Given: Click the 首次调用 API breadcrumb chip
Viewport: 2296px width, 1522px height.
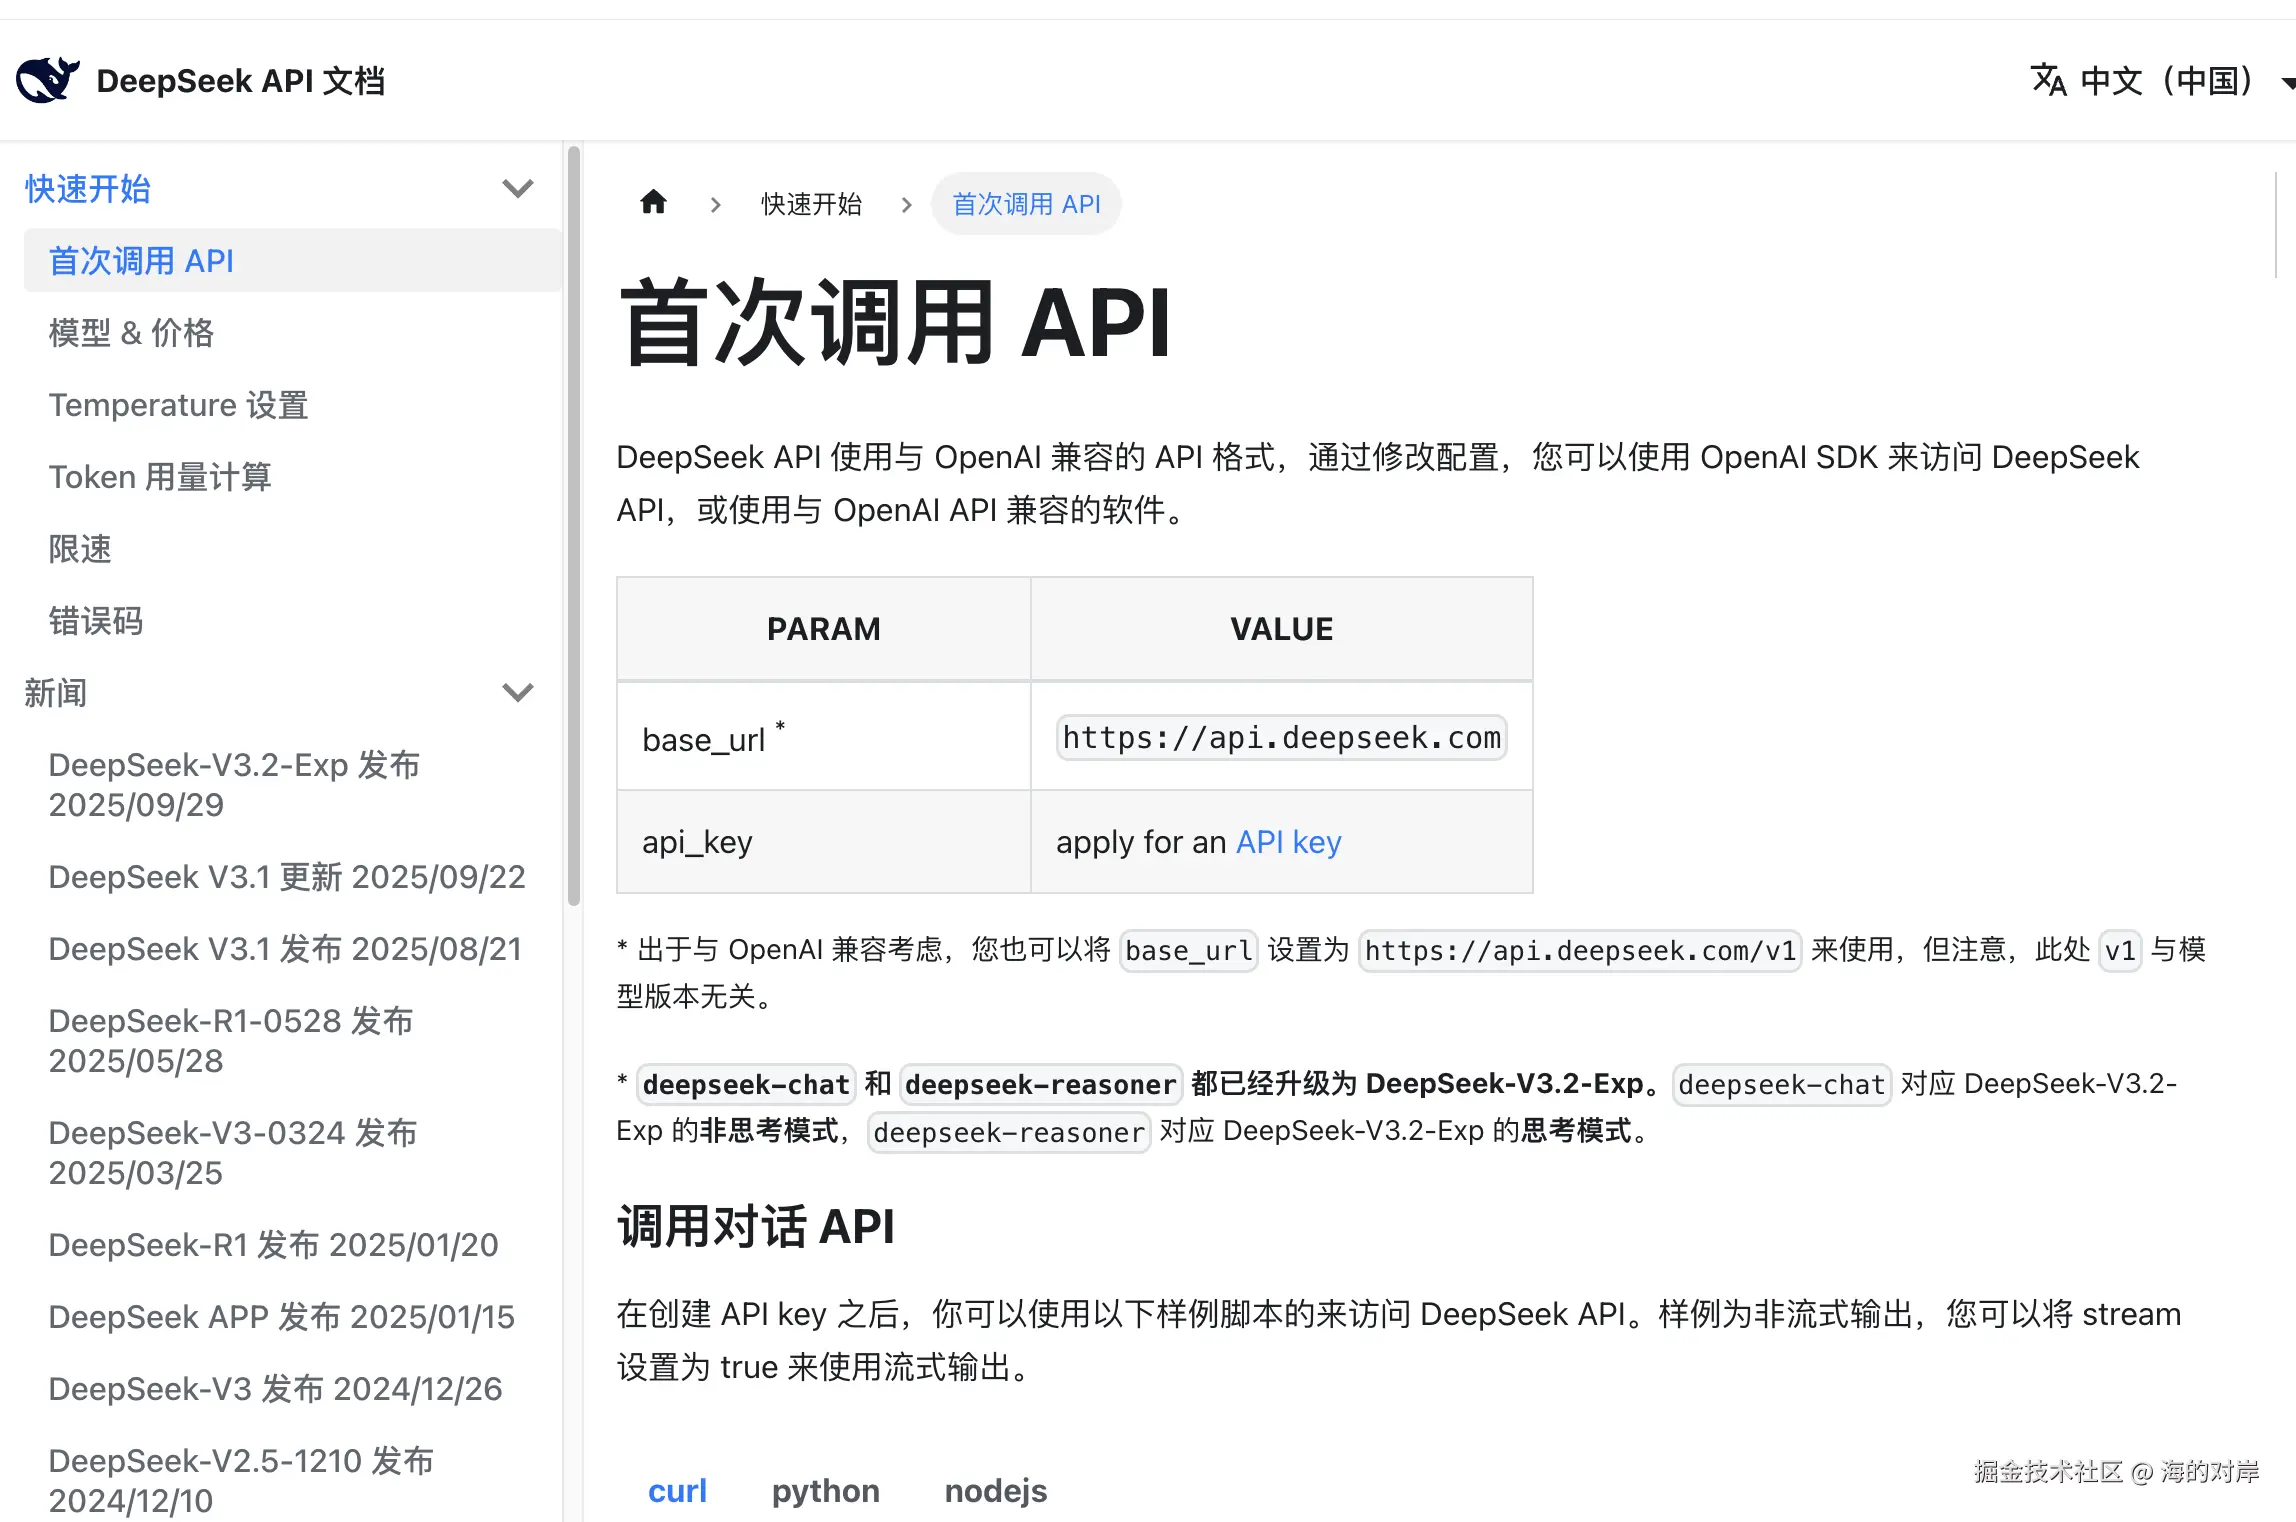Looking at the screenshot, I should (1026, 204).
